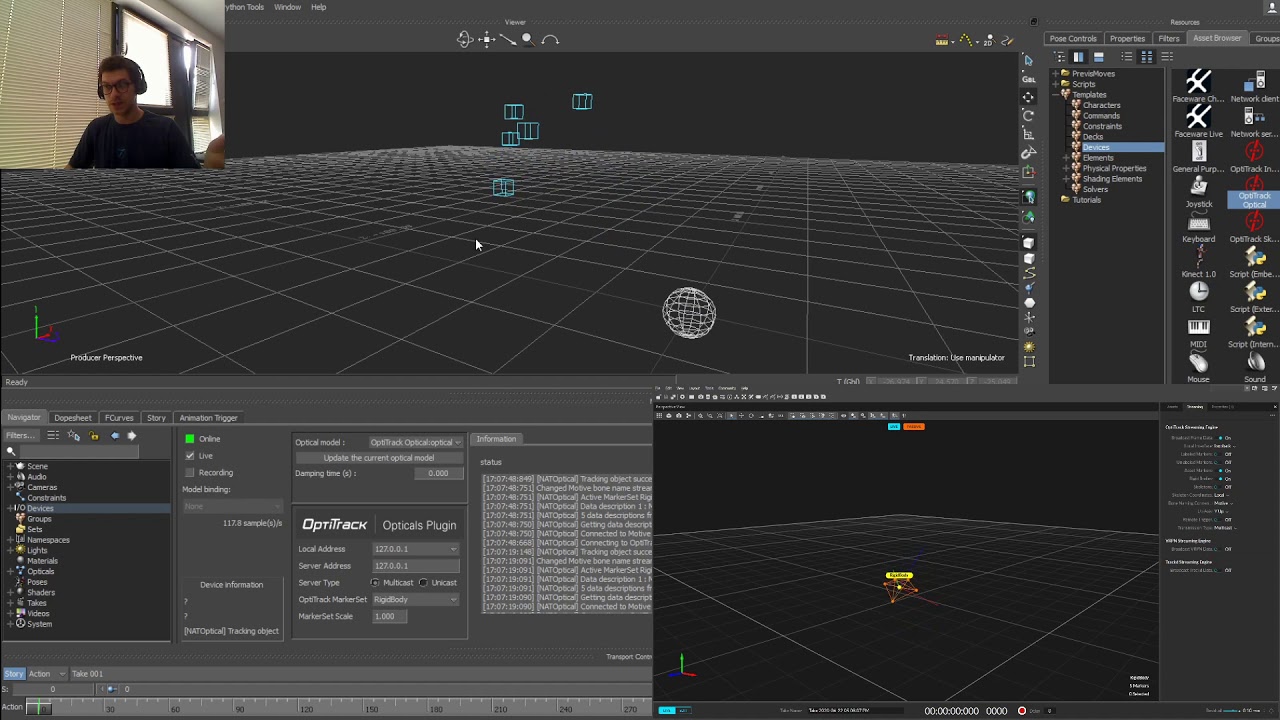Select the Mouse device asset
The image size is (1280, 720).
pyautogui.click(x=1198, y=367)
